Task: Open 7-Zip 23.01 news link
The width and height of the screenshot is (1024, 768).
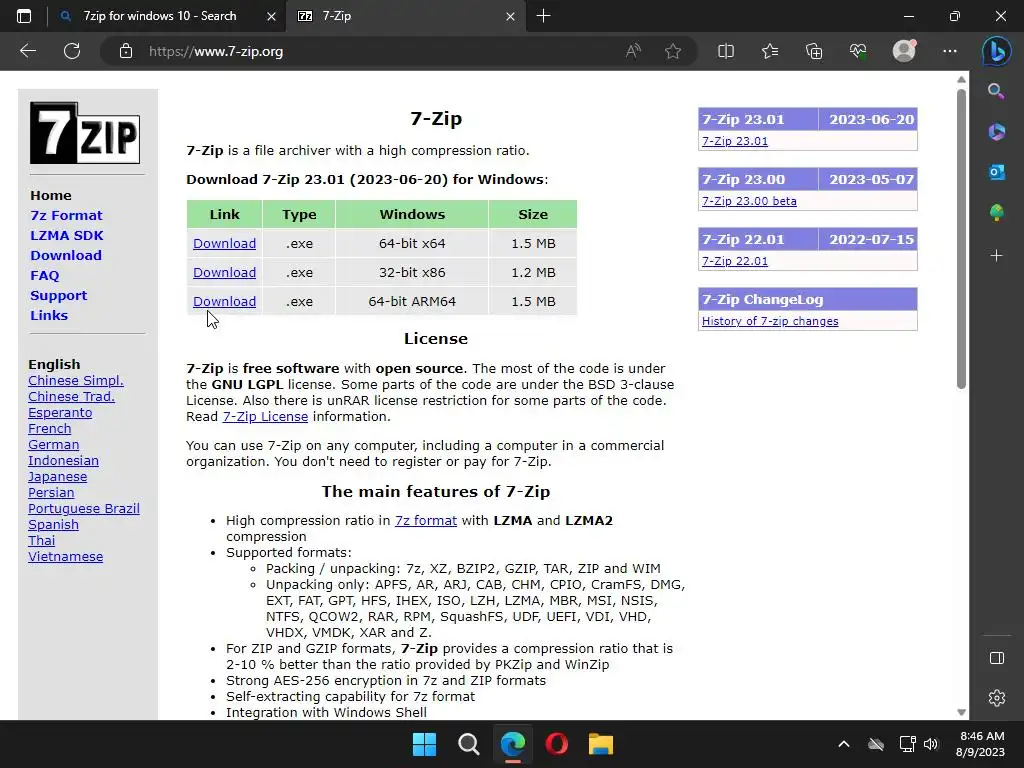Action: [735, 141]
